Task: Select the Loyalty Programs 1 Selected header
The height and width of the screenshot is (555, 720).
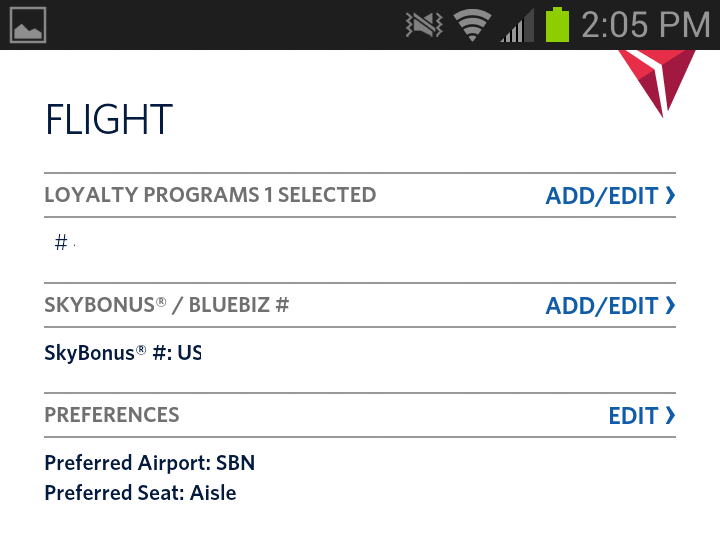Action: point(210,195)
